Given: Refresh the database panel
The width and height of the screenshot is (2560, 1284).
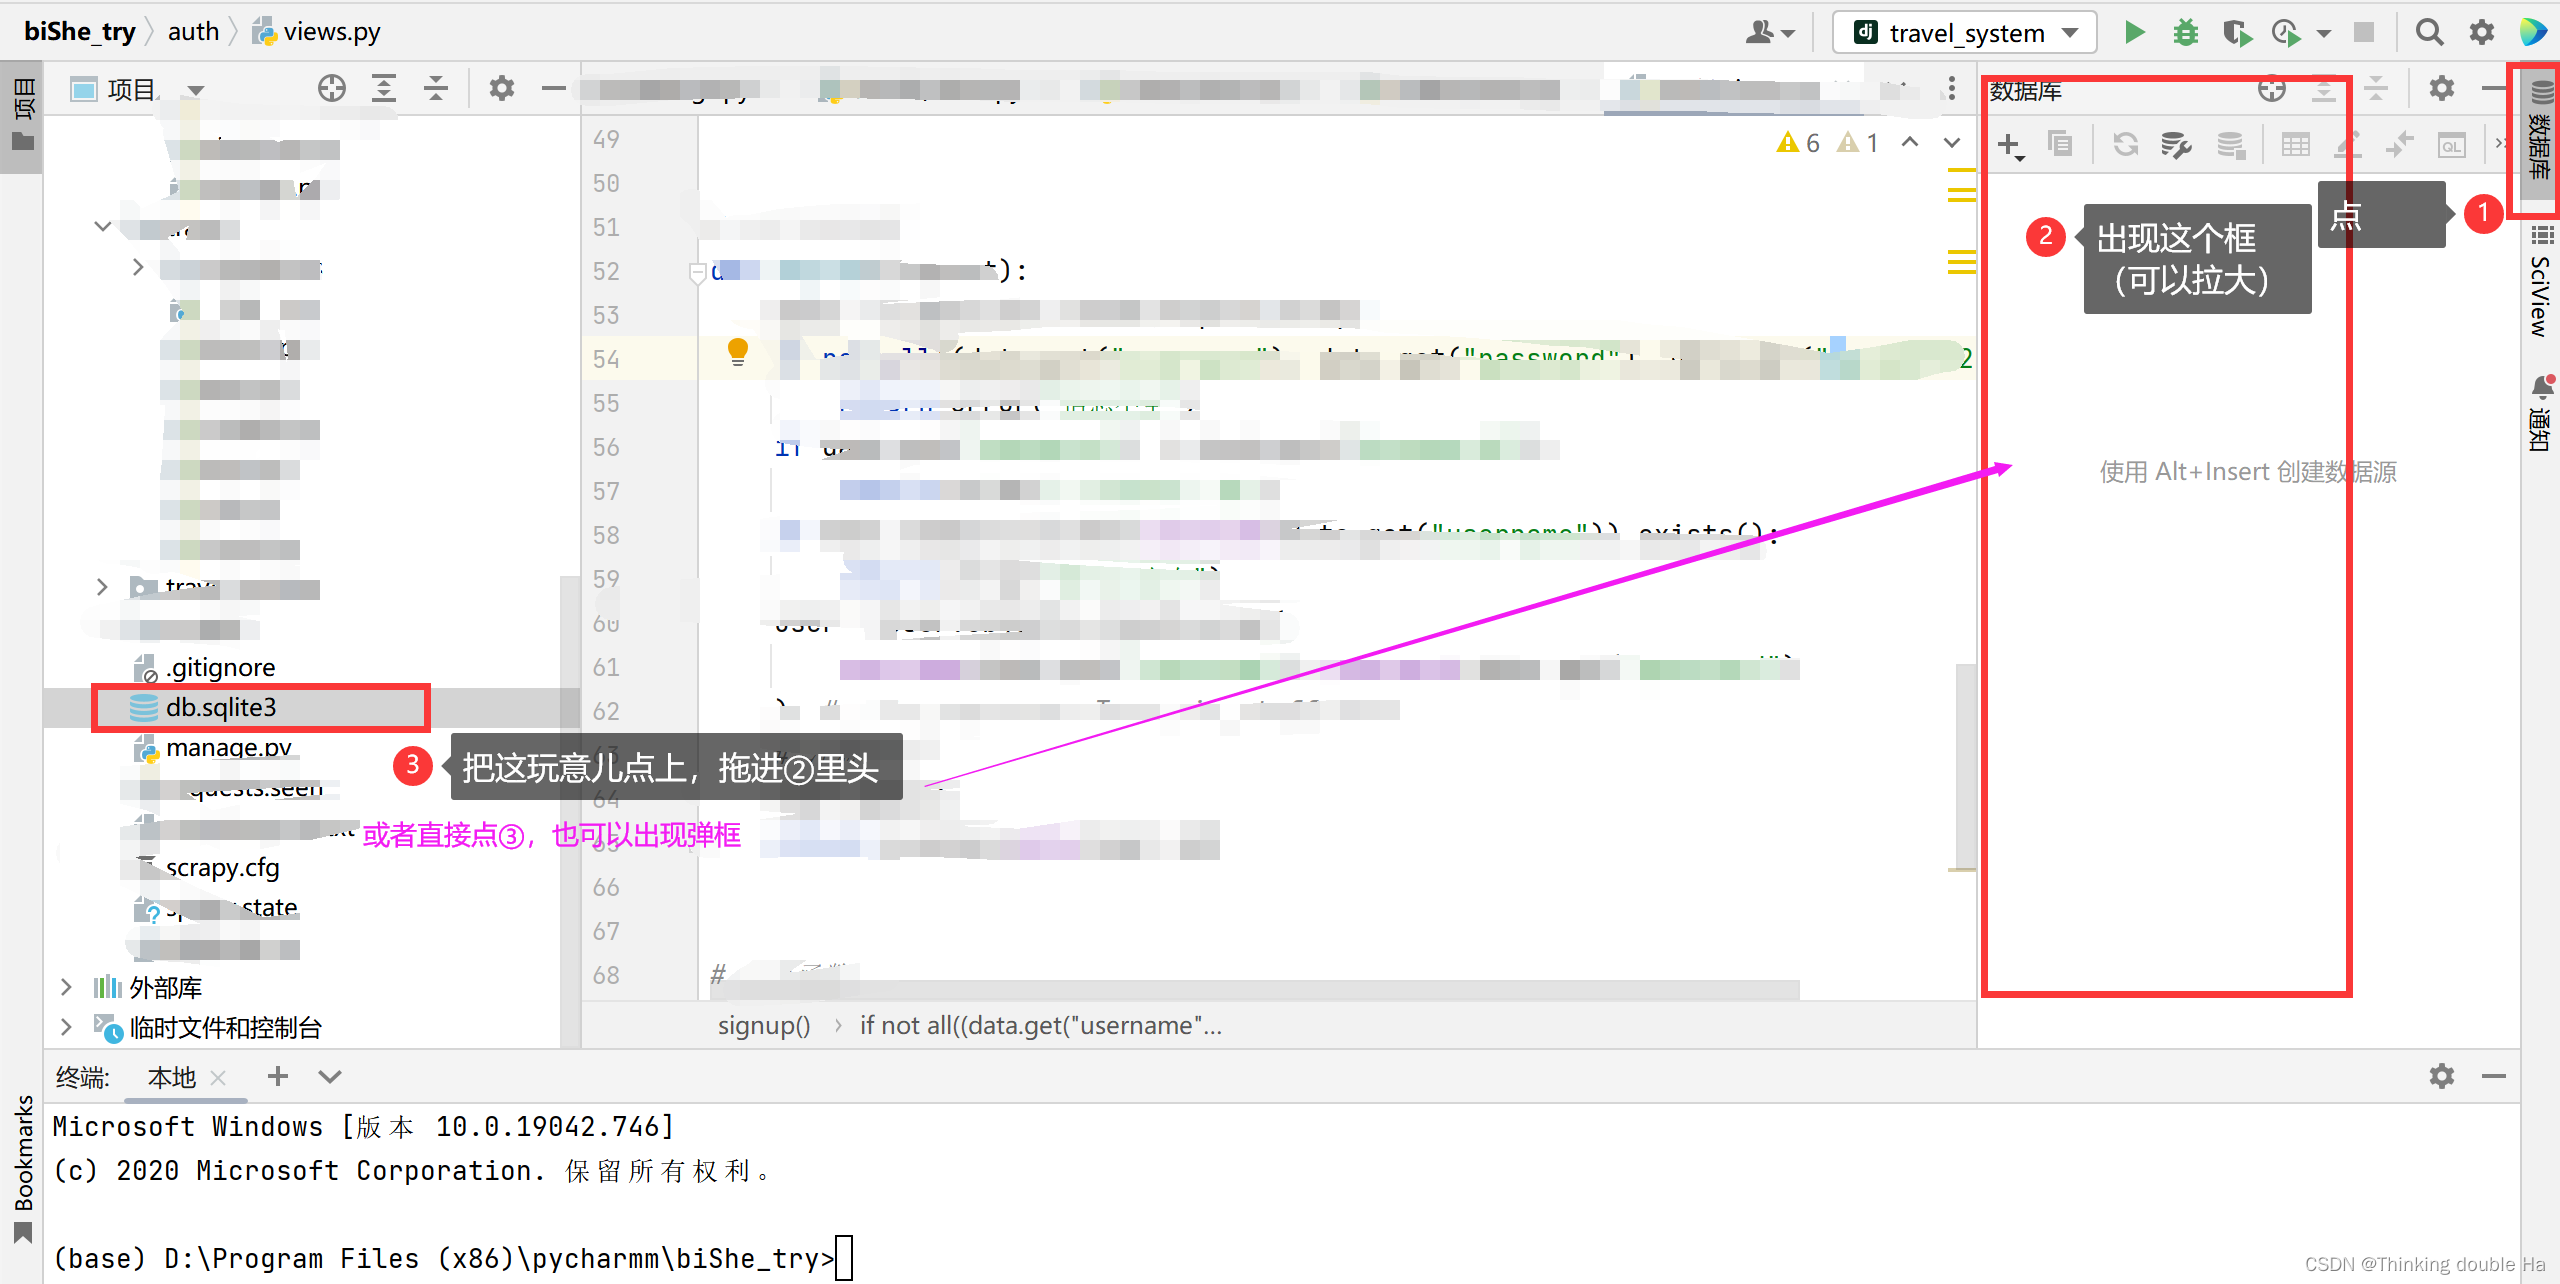Looking at the screenshot, I should [2125, 145].
